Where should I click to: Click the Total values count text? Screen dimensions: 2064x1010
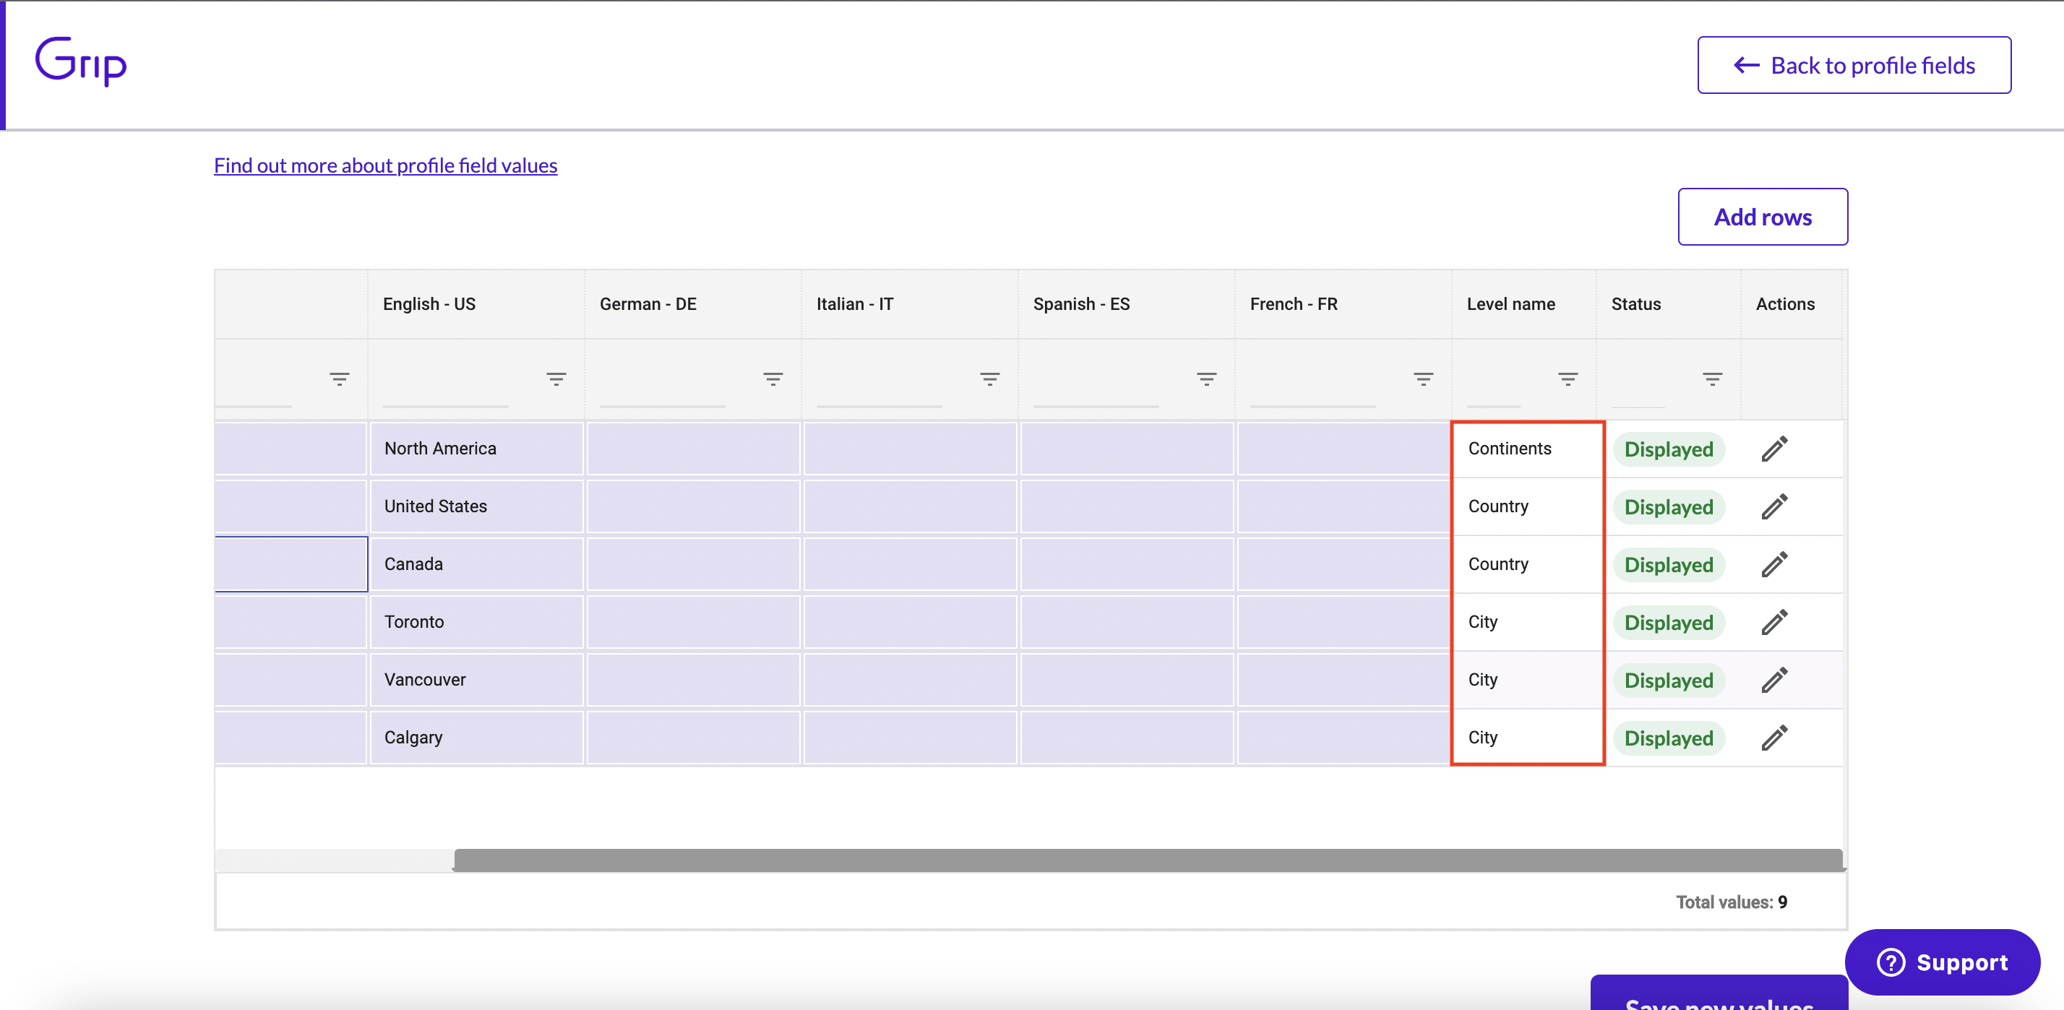[1731, 903]
